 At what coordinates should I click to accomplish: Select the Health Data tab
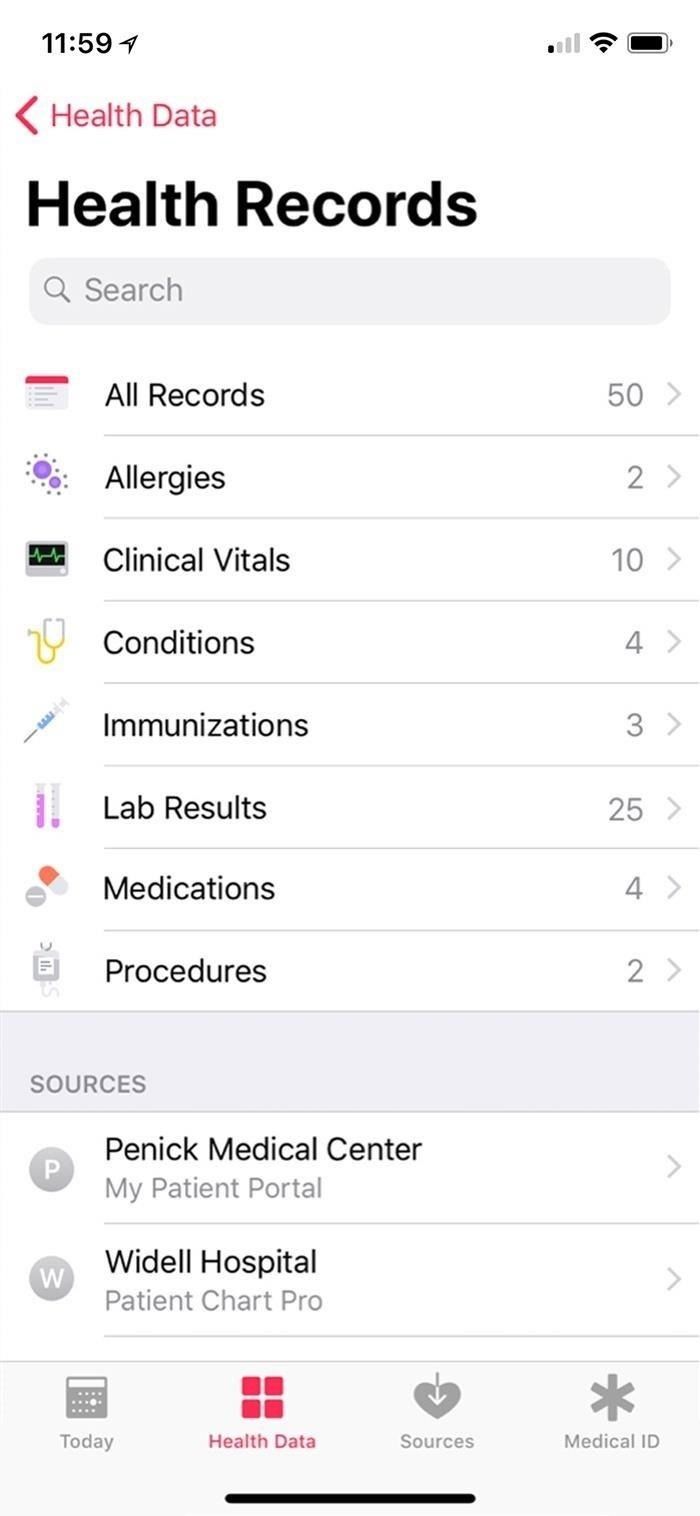pos(262,1412)
